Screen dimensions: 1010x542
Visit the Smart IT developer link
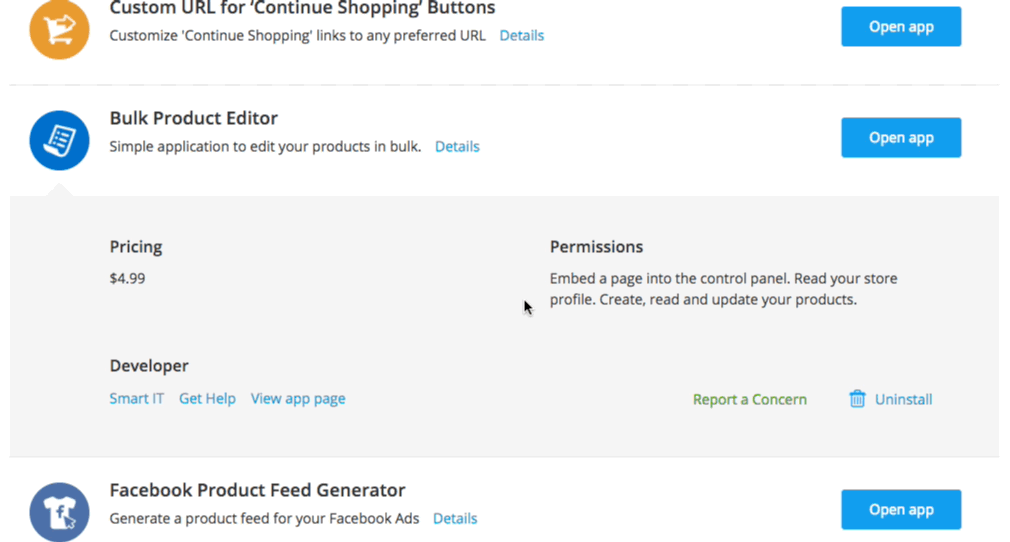pos(137,398)
